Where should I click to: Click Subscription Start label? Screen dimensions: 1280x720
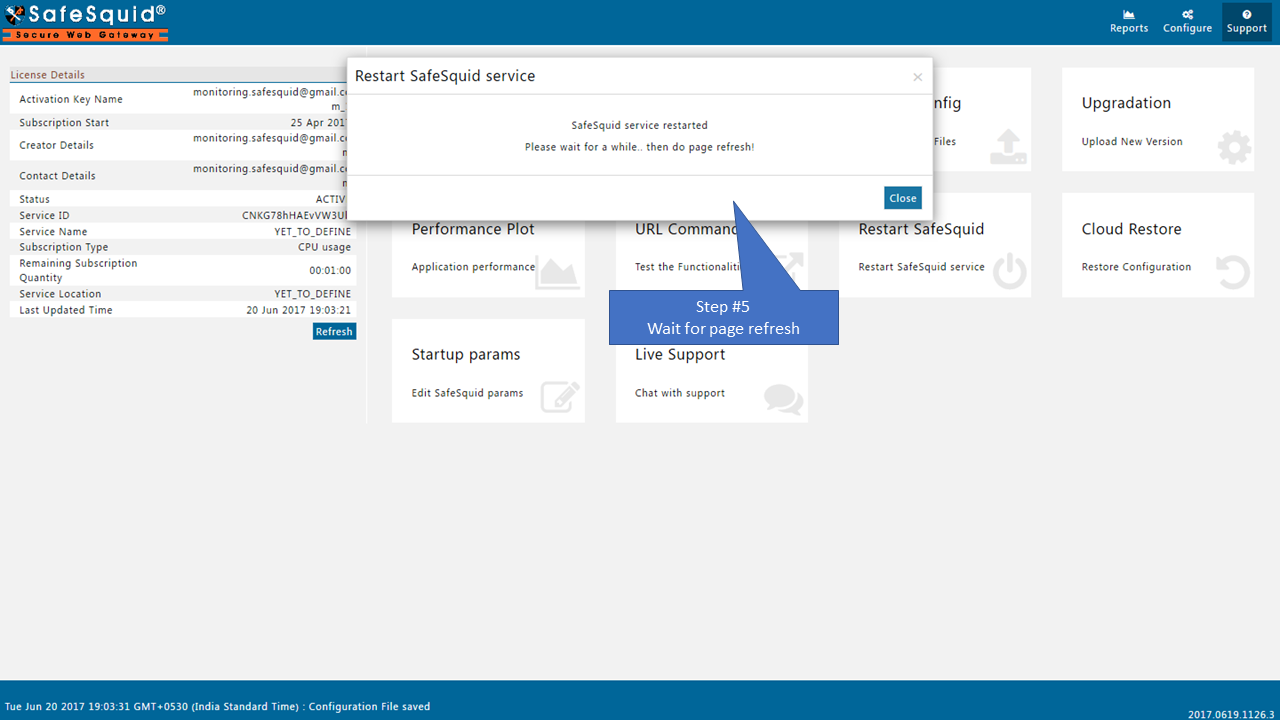(x=64, y=123)
